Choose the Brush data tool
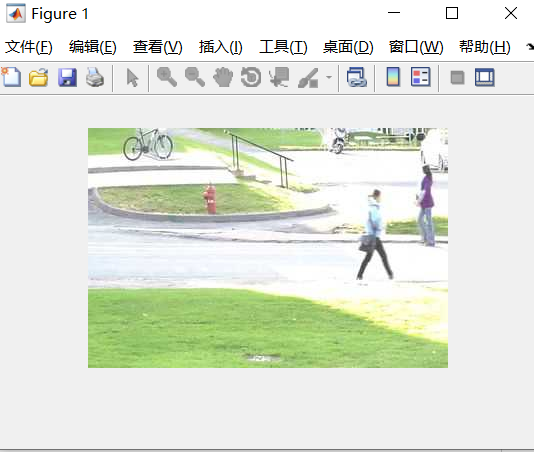This screenshot has height=452, width=534. click(x=309, y=78)
